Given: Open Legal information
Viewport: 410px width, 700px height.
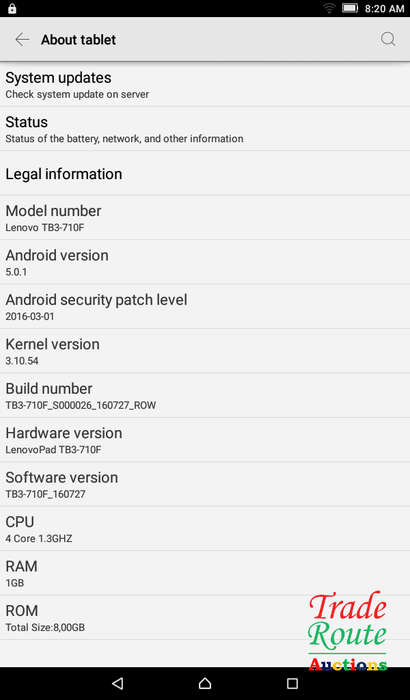Looking at the screenshot, I should (x=205, y=173).
